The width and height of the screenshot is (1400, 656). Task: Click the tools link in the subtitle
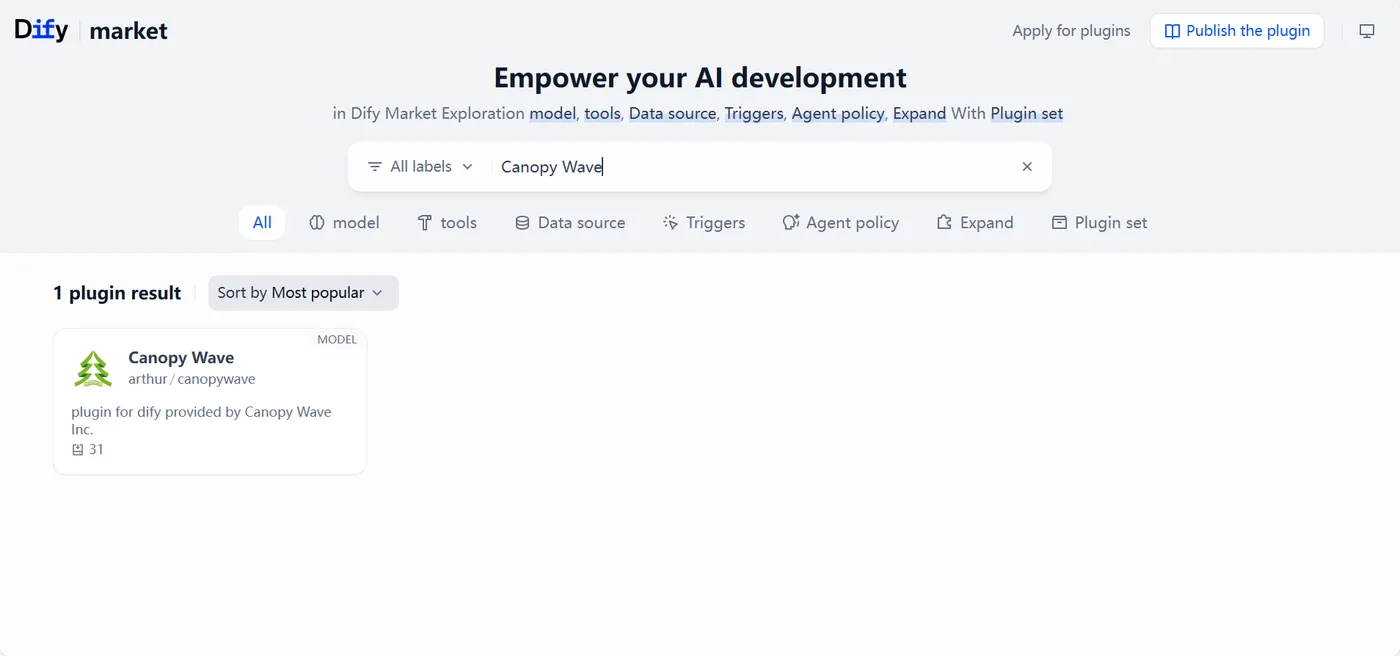(603, 114)
